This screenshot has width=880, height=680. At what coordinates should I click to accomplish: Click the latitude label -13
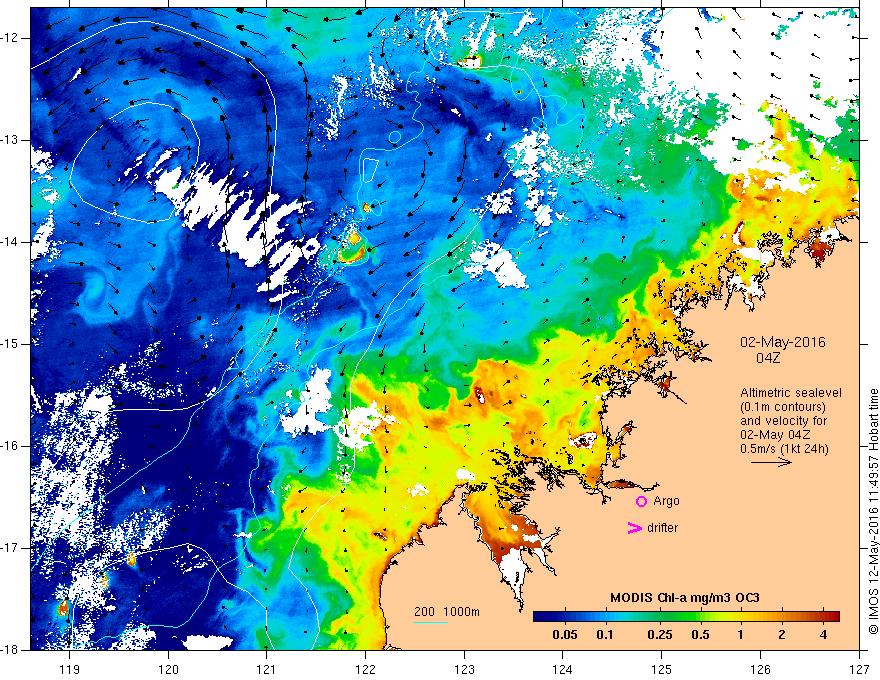click(x=10, y=140)
